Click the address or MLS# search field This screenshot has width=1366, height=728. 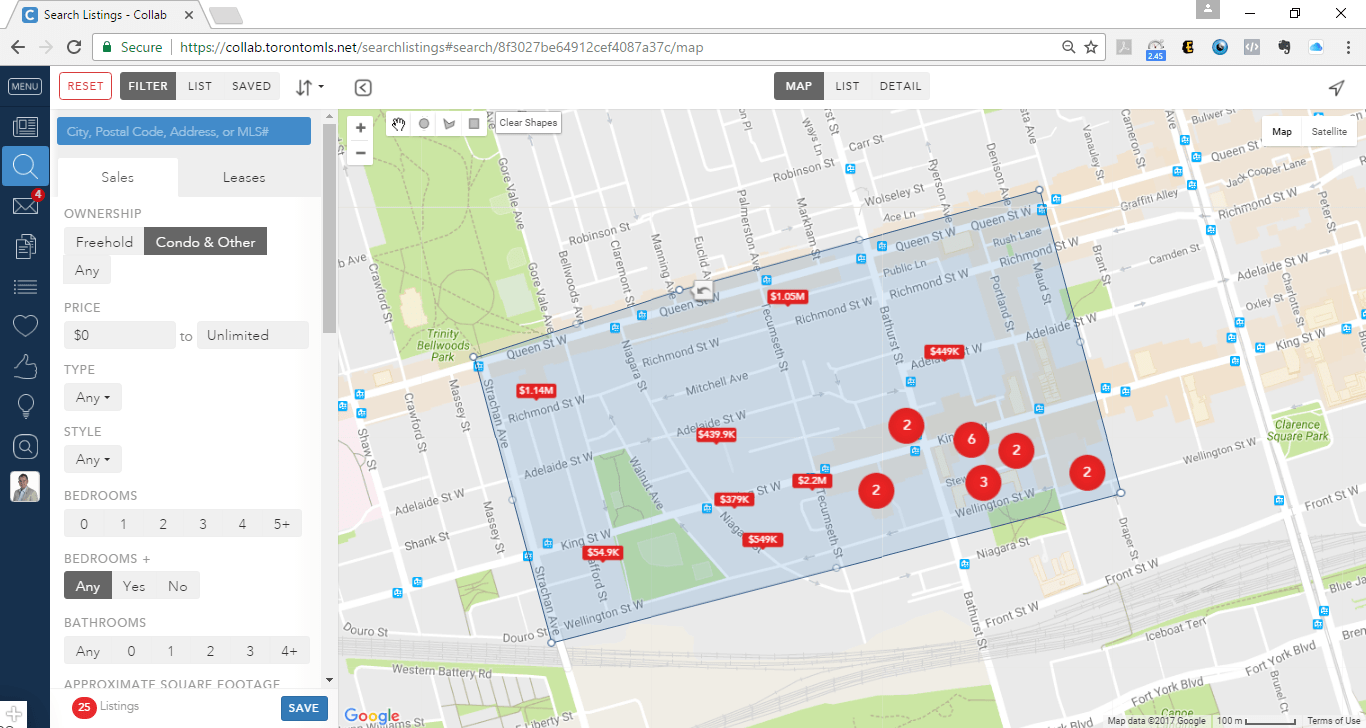pyautogui.click(x=184, y=132)
